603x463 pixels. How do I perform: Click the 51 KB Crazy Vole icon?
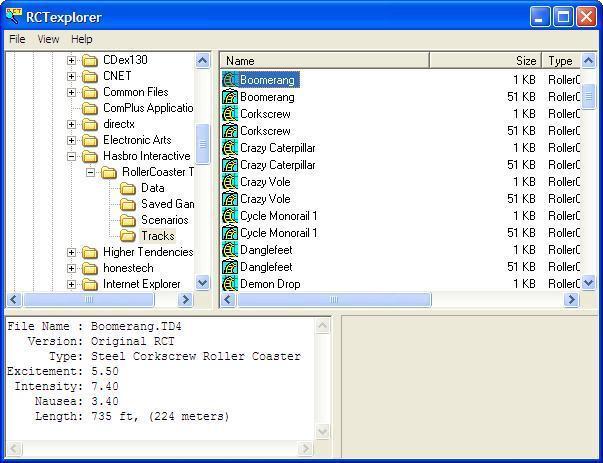coord(230,199)
